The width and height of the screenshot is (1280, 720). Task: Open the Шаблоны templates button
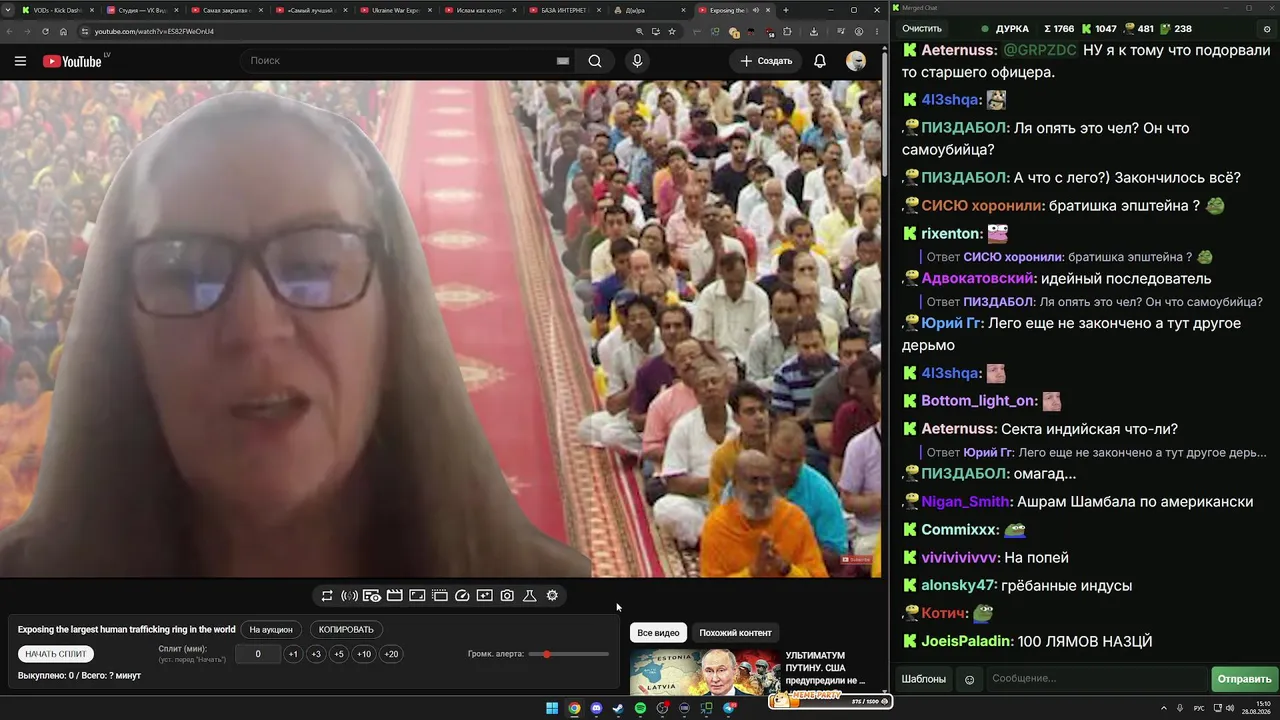click(924, 679)
